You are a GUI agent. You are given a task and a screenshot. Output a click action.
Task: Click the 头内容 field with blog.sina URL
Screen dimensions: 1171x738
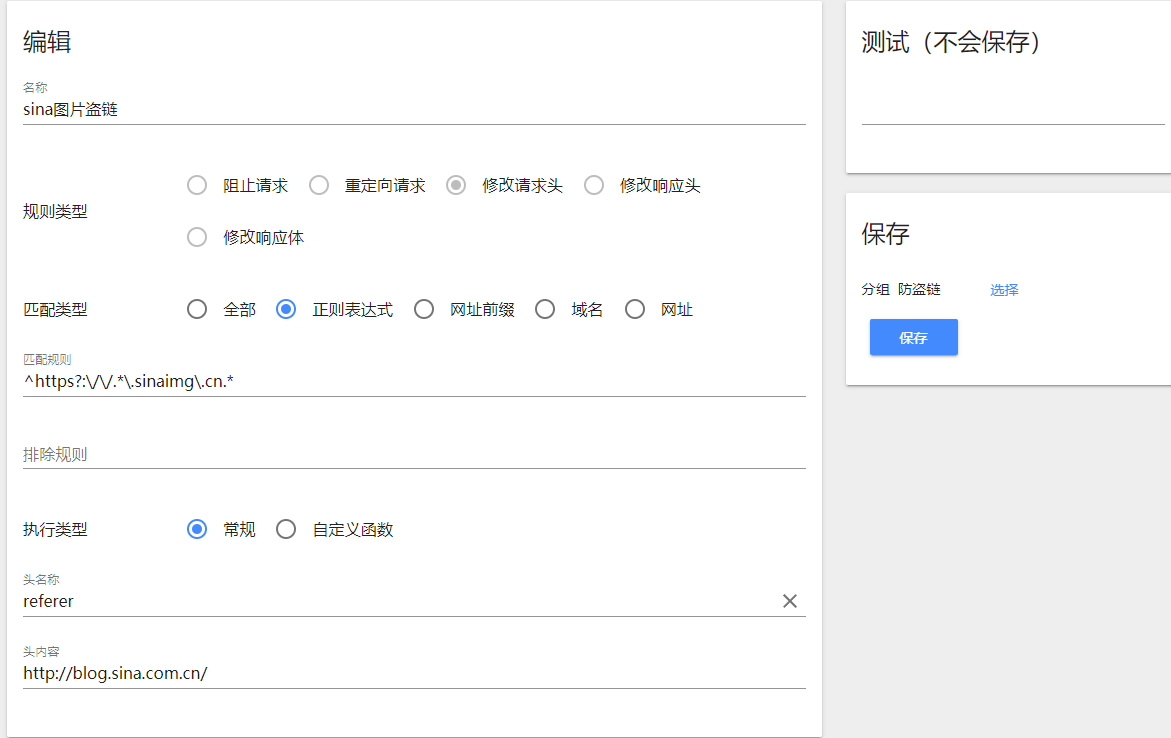point(413,674)
